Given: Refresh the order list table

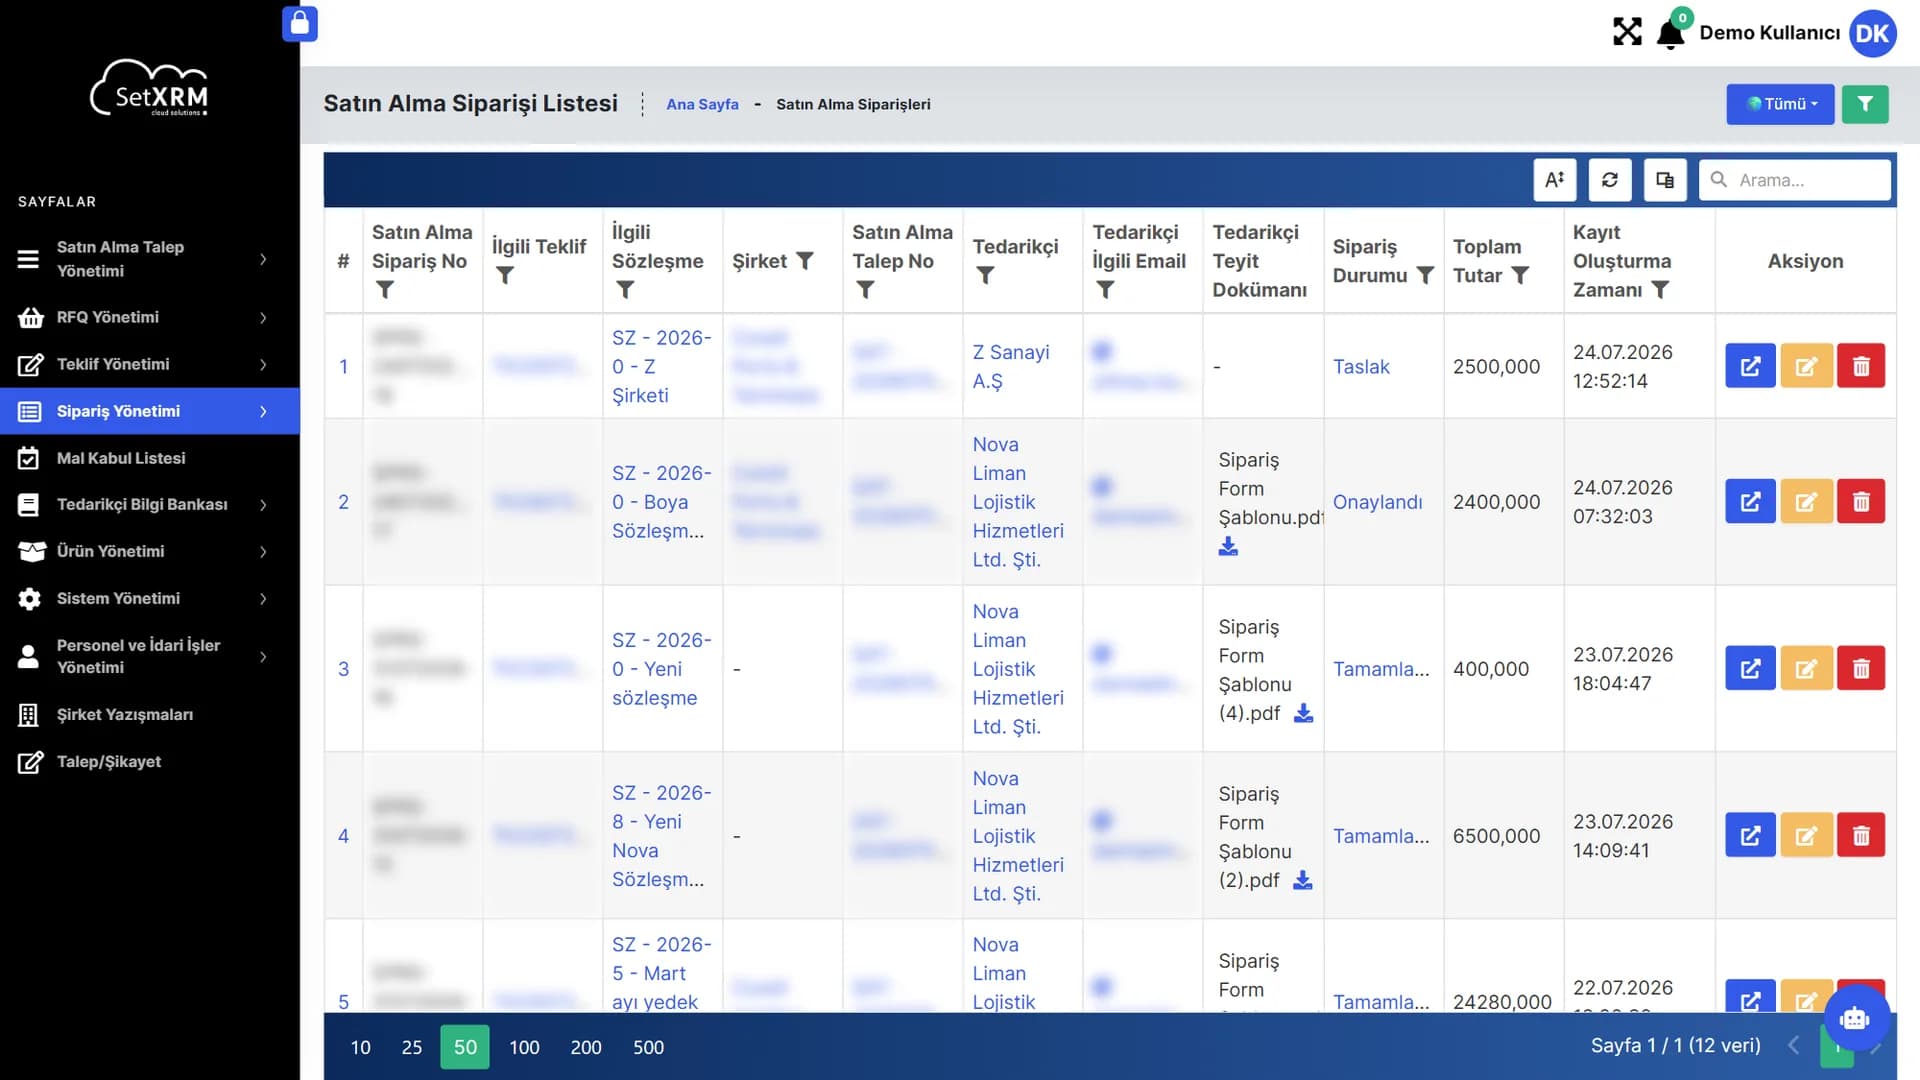Looking at the screenshot, I should [1610, 180].
